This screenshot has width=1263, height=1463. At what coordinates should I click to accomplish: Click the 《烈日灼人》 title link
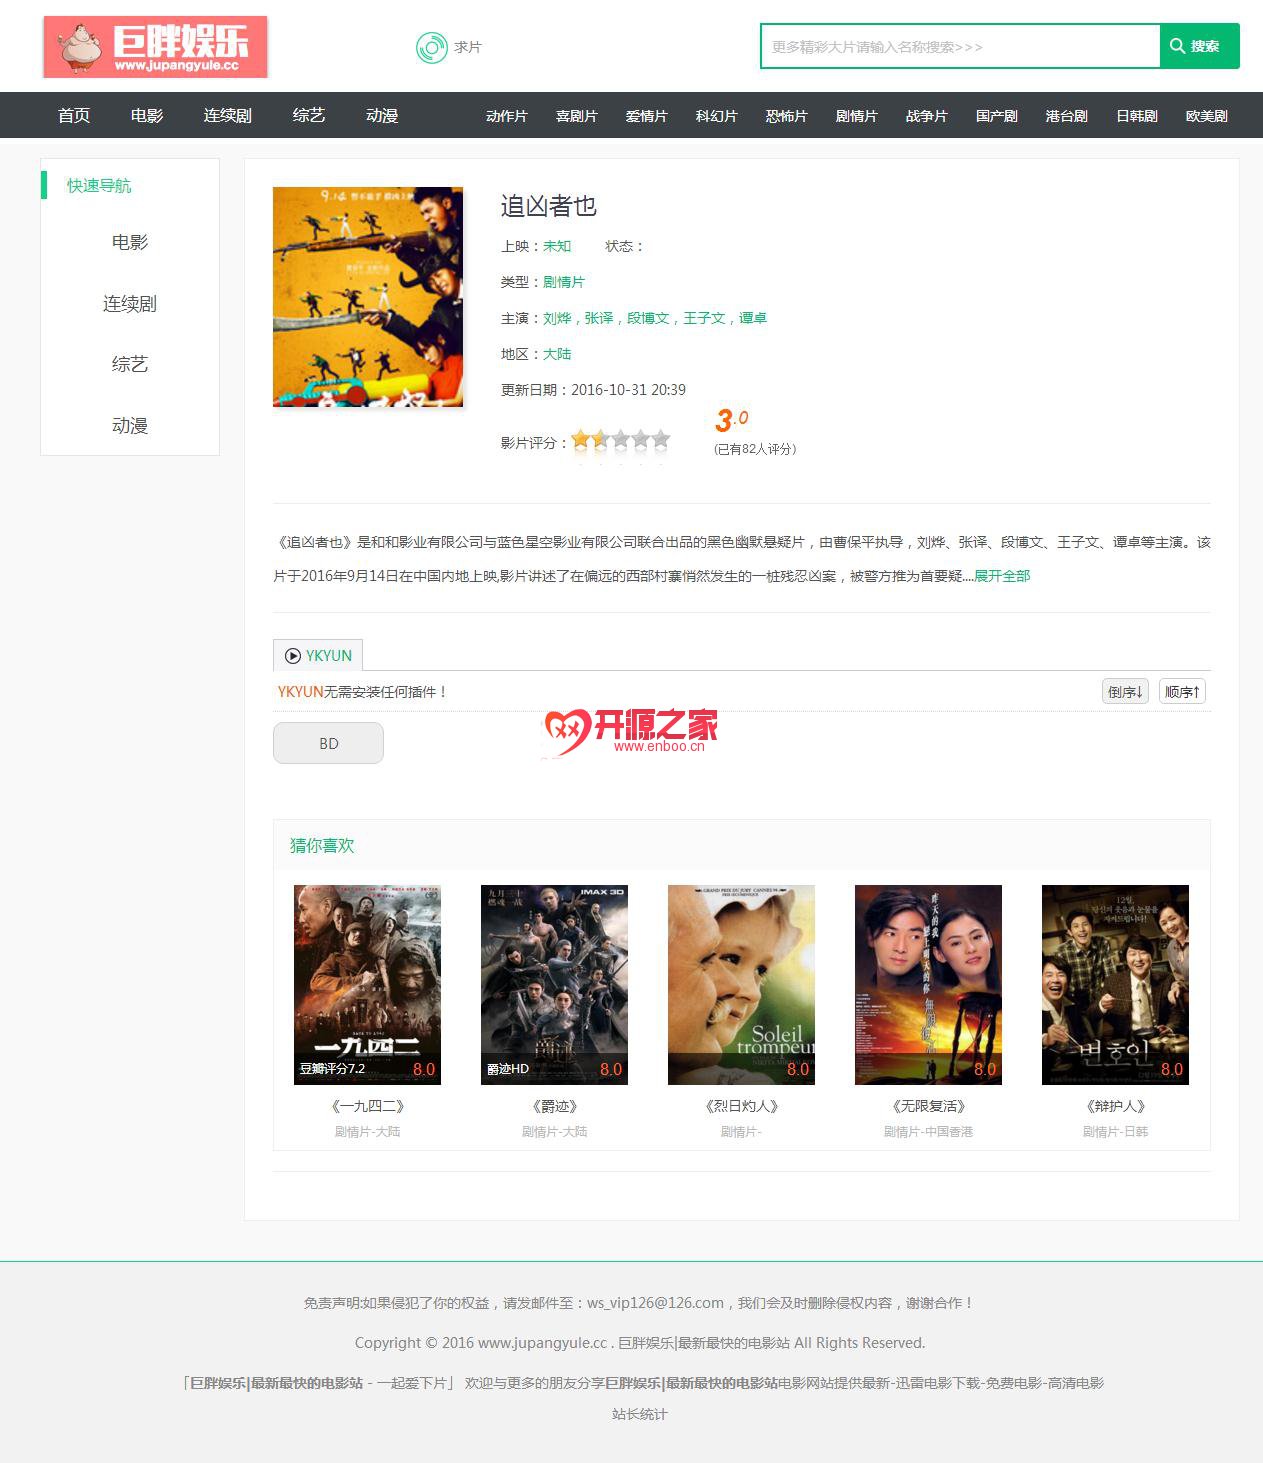tap(741, 1106)
